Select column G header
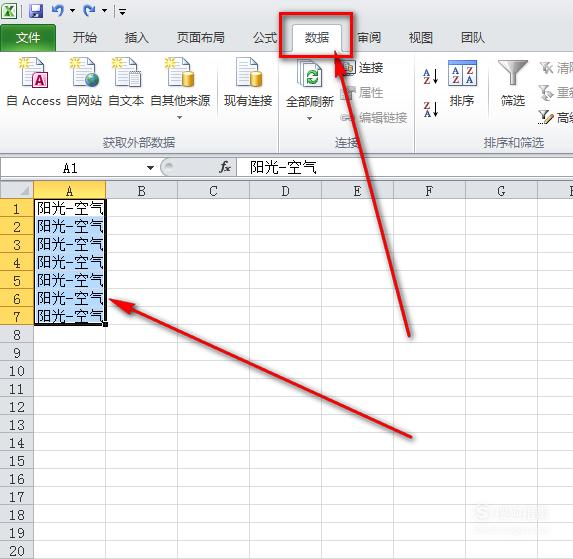 [x=501, y=190]
